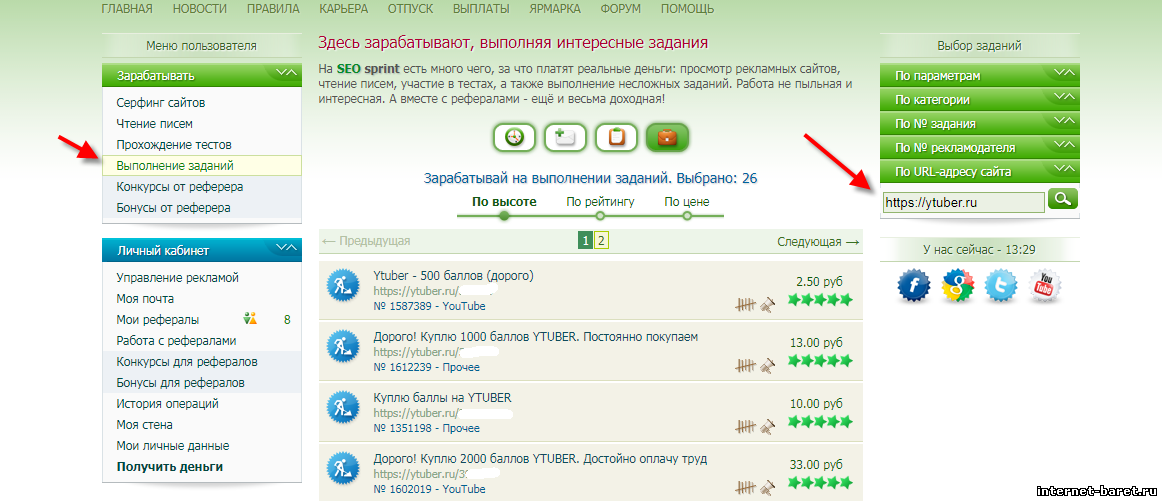Select Выполнение заданий menu item
The height and width of the screenshot is (501, 1162).
[202, 165]
